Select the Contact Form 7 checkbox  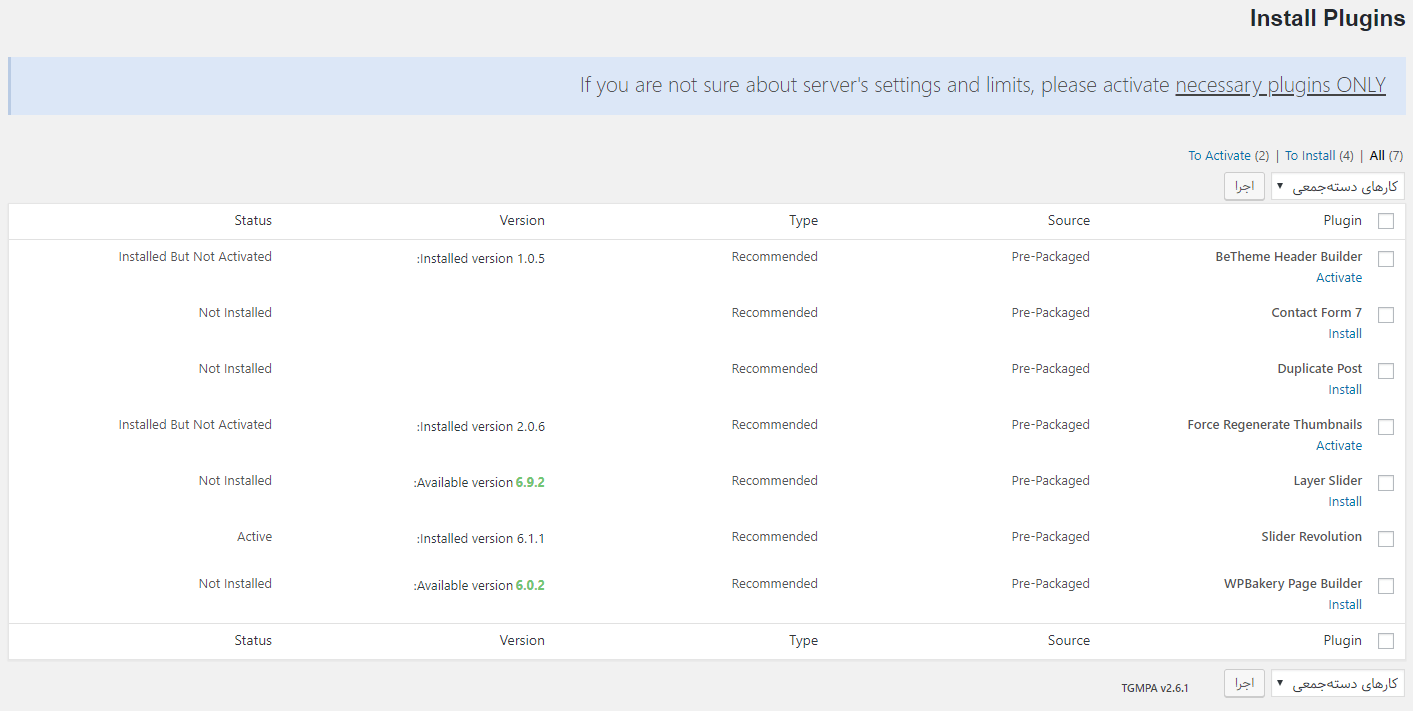[x=1386, y=315]
